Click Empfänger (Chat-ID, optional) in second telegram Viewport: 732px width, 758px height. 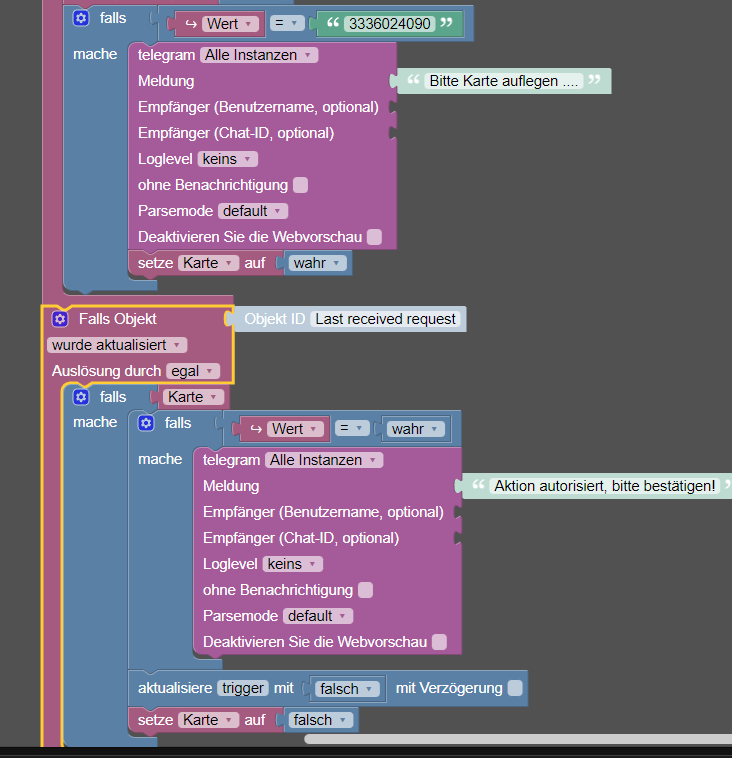301,538
